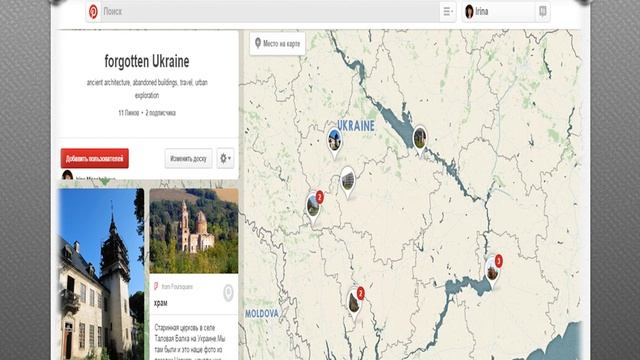The height and width of the screenshot is (360, 640).
Task: Click the board description text about ancient architecture
Action: pos(147,89)
